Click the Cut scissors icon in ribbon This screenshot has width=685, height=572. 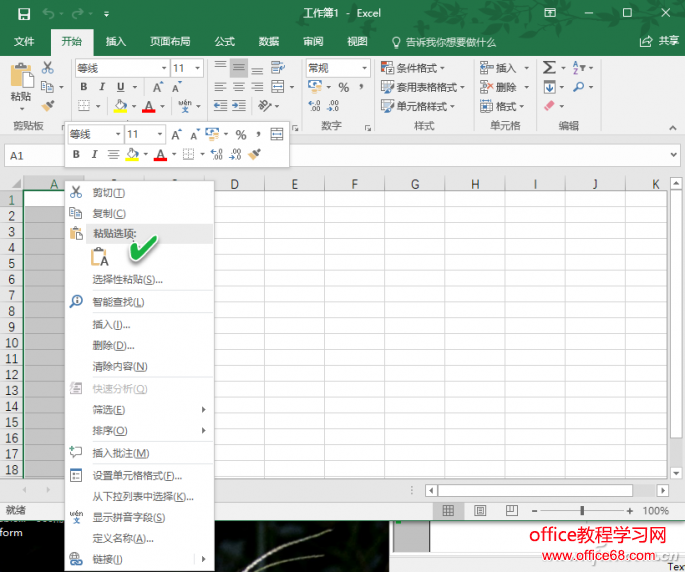click(x=48, y=68)
